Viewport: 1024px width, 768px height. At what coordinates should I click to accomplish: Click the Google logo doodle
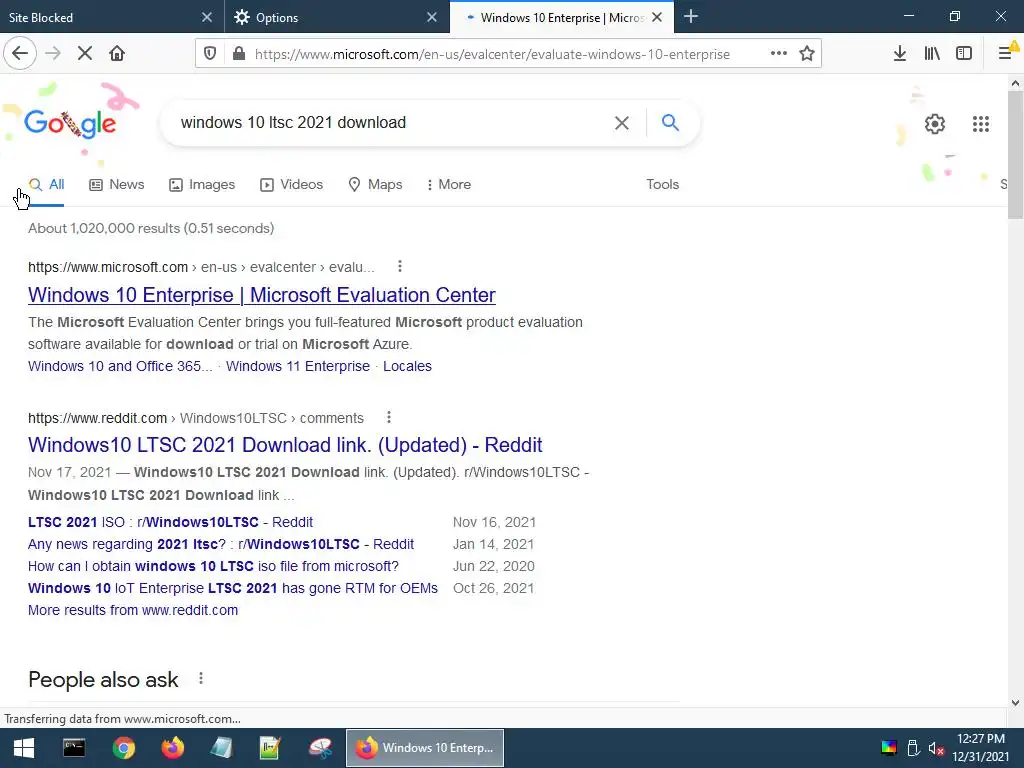(x=70, y=123)
